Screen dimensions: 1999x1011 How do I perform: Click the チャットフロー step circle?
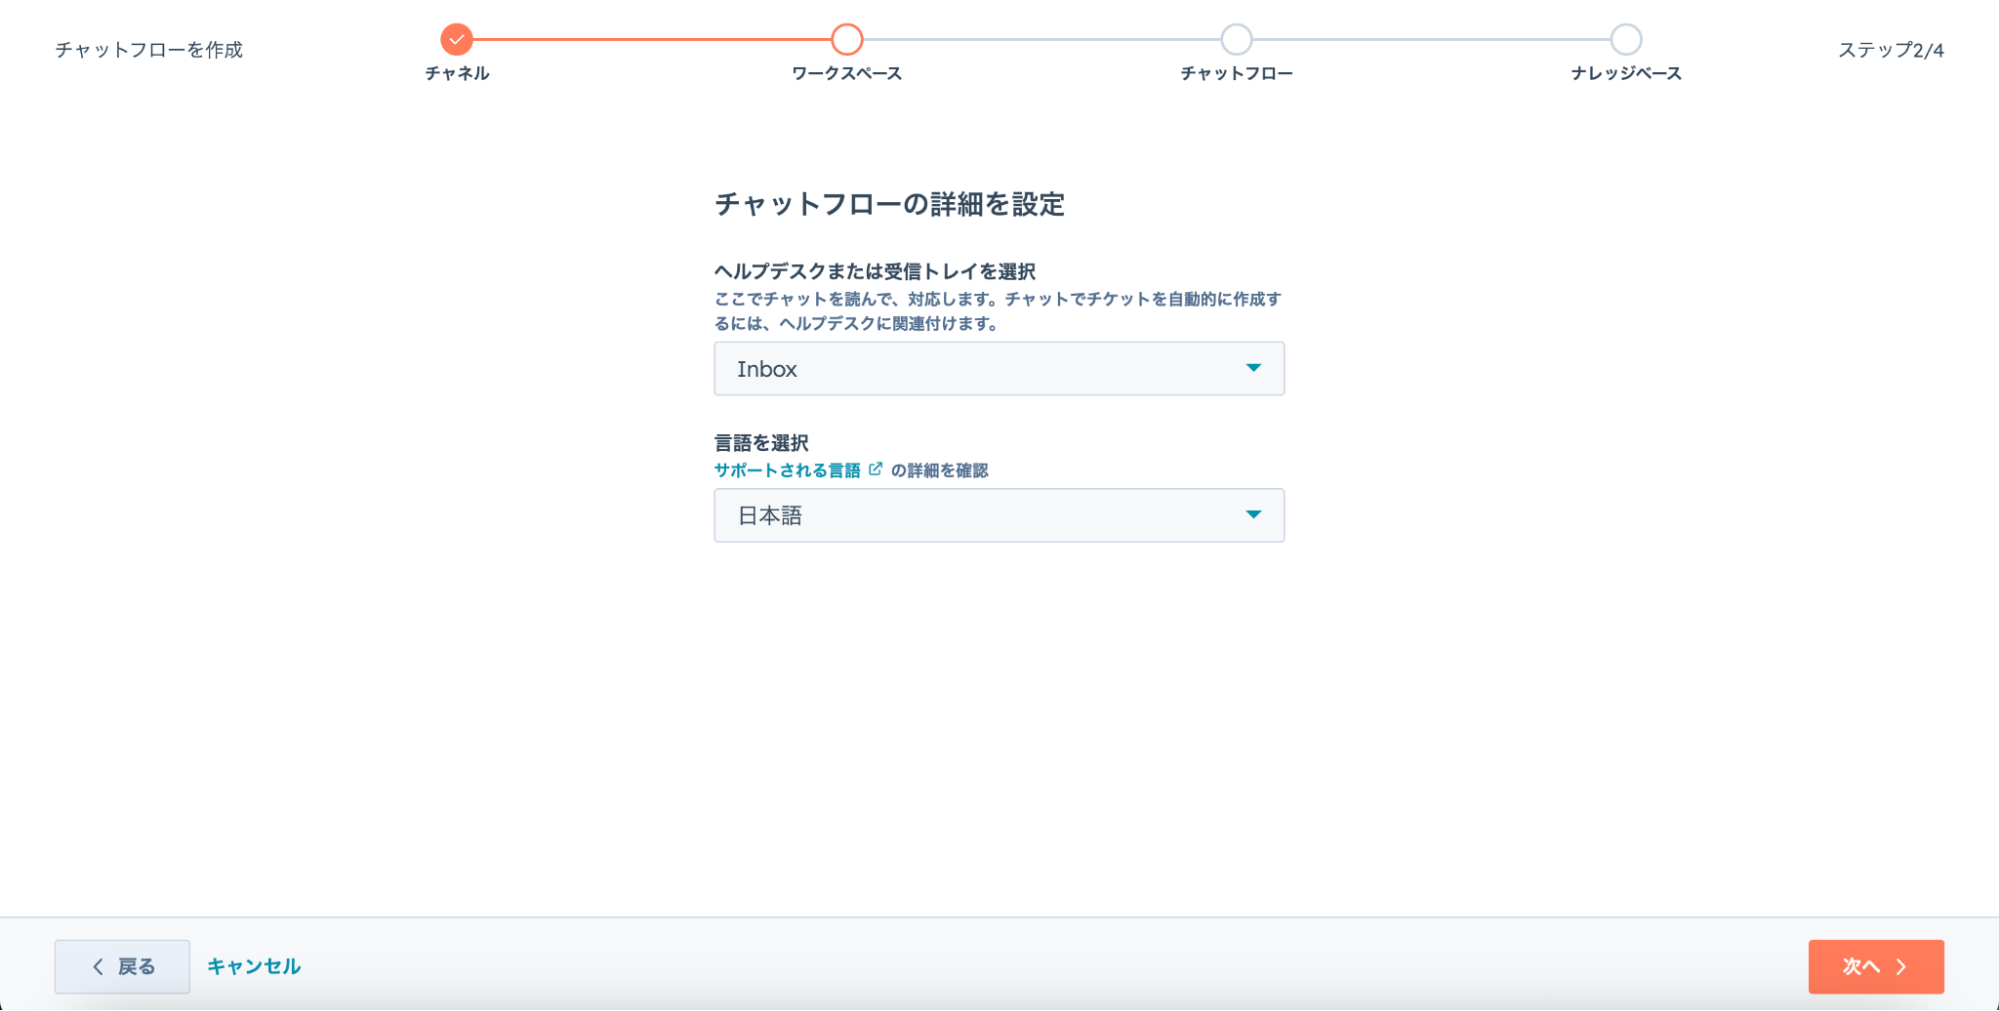pos(1236,40)
